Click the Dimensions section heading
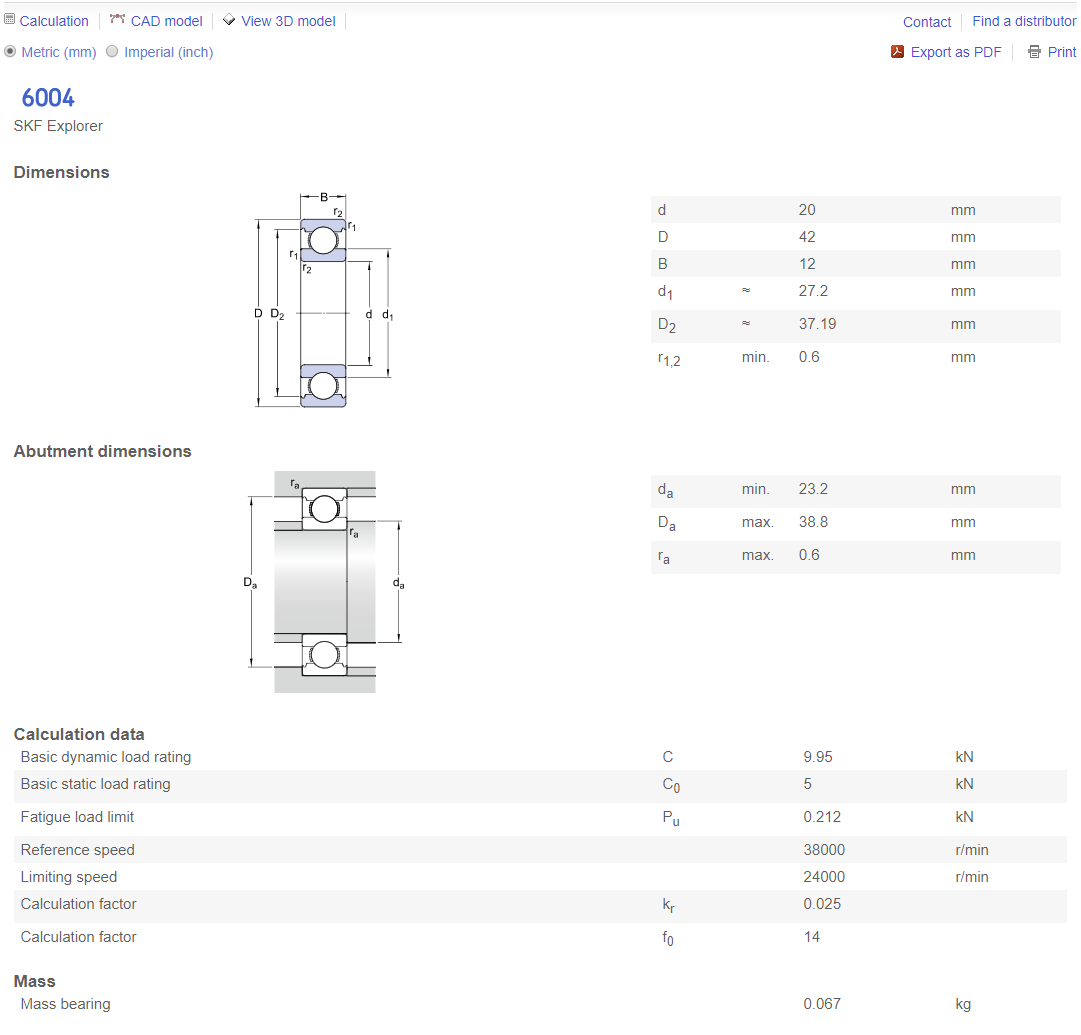This screenshot has width=1081, height=1035. tap(61, 172)
